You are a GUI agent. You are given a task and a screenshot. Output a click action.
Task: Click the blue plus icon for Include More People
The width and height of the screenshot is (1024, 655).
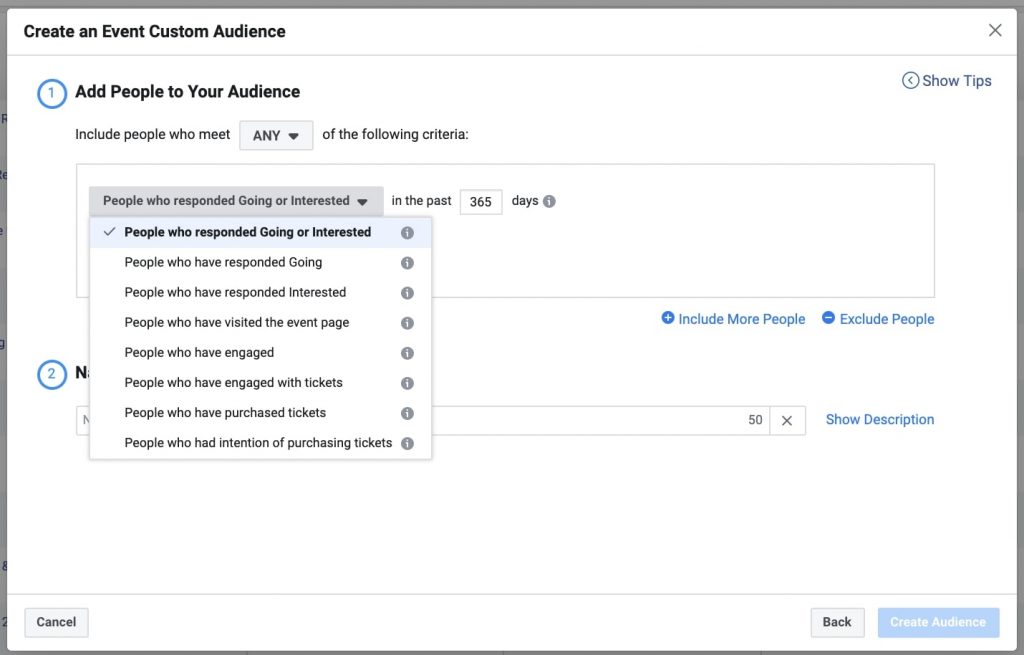point(667,318)
